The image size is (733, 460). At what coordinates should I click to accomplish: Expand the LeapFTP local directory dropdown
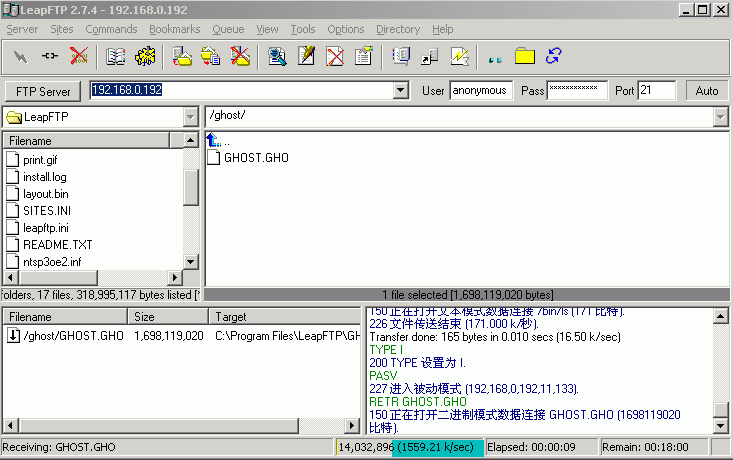[x=190, y=117]
